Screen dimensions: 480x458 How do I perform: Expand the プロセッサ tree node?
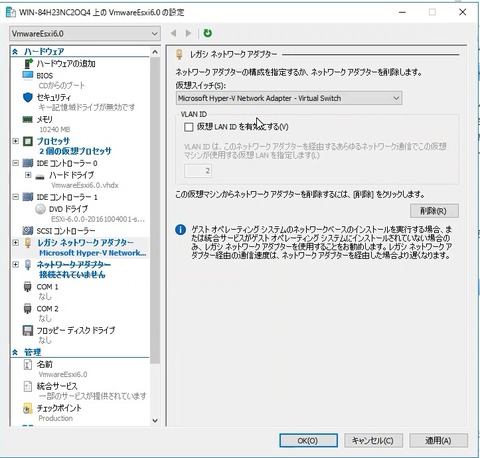pyautogui.click(x=15, y=141)
